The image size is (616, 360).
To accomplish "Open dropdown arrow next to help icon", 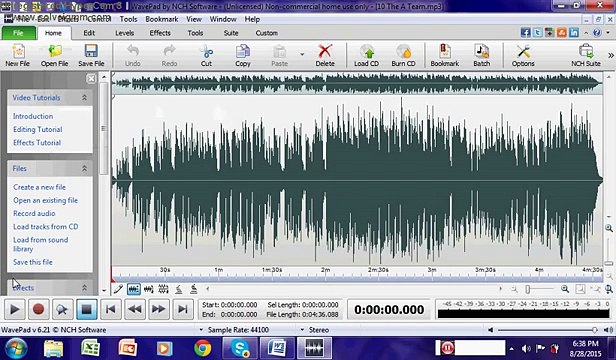I will click(x=608, y=33).
